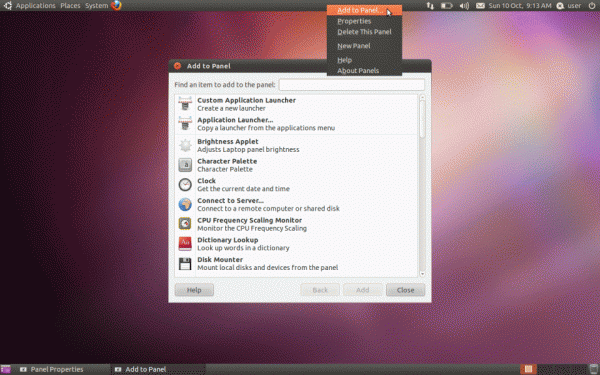600x375 pixels.
Task: Click the Back button
Action: point(320,290)
